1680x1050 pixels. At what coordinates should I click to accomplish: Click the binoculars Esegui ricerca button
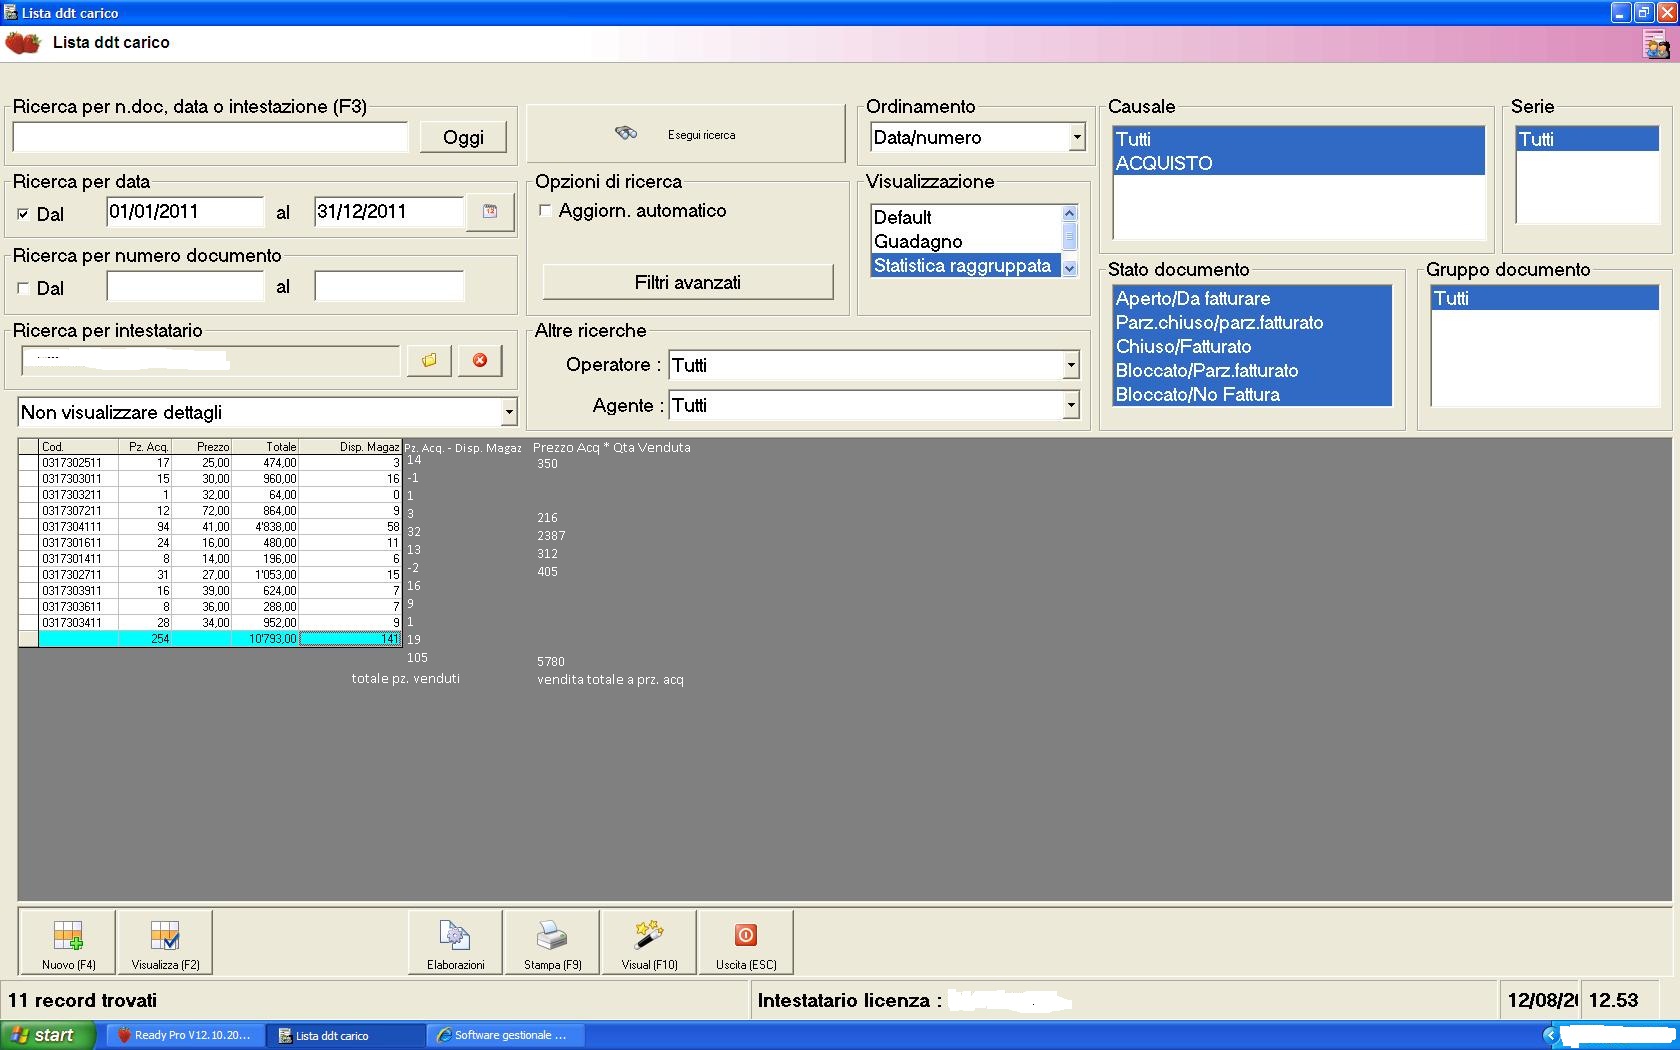point(686,134)
